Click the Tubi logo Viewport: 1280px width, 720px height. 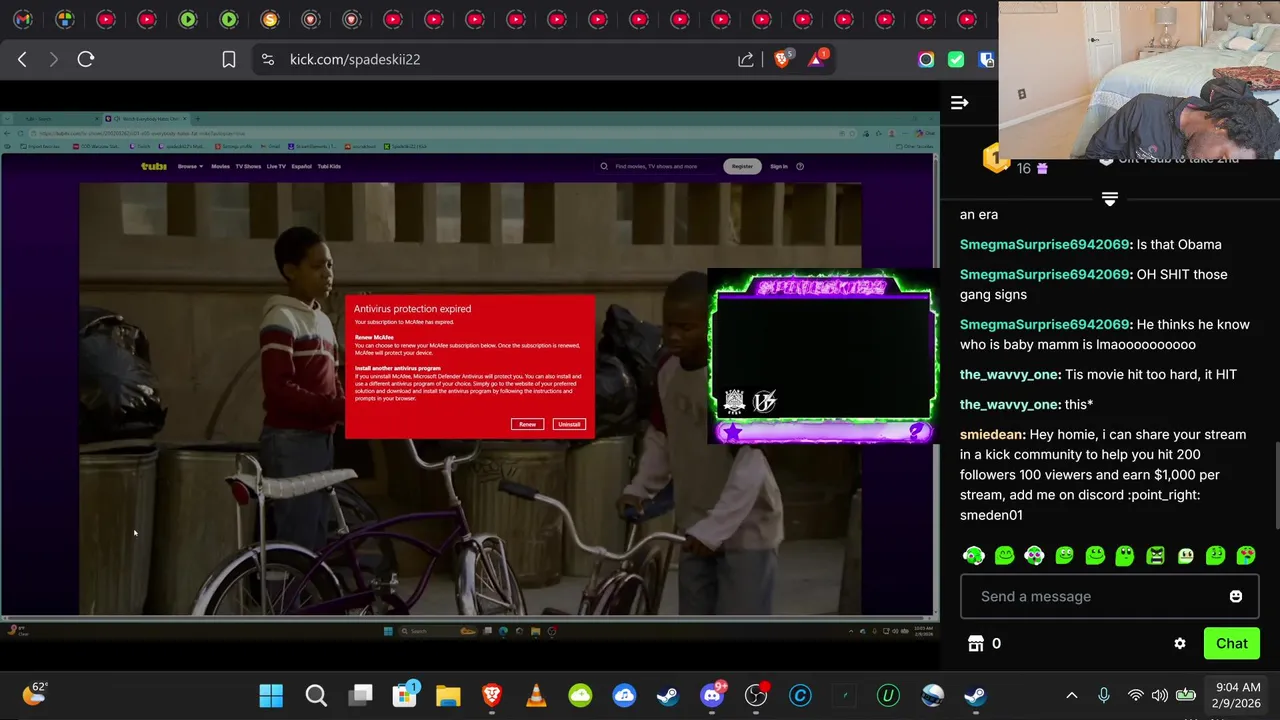[x=154, y=166]
